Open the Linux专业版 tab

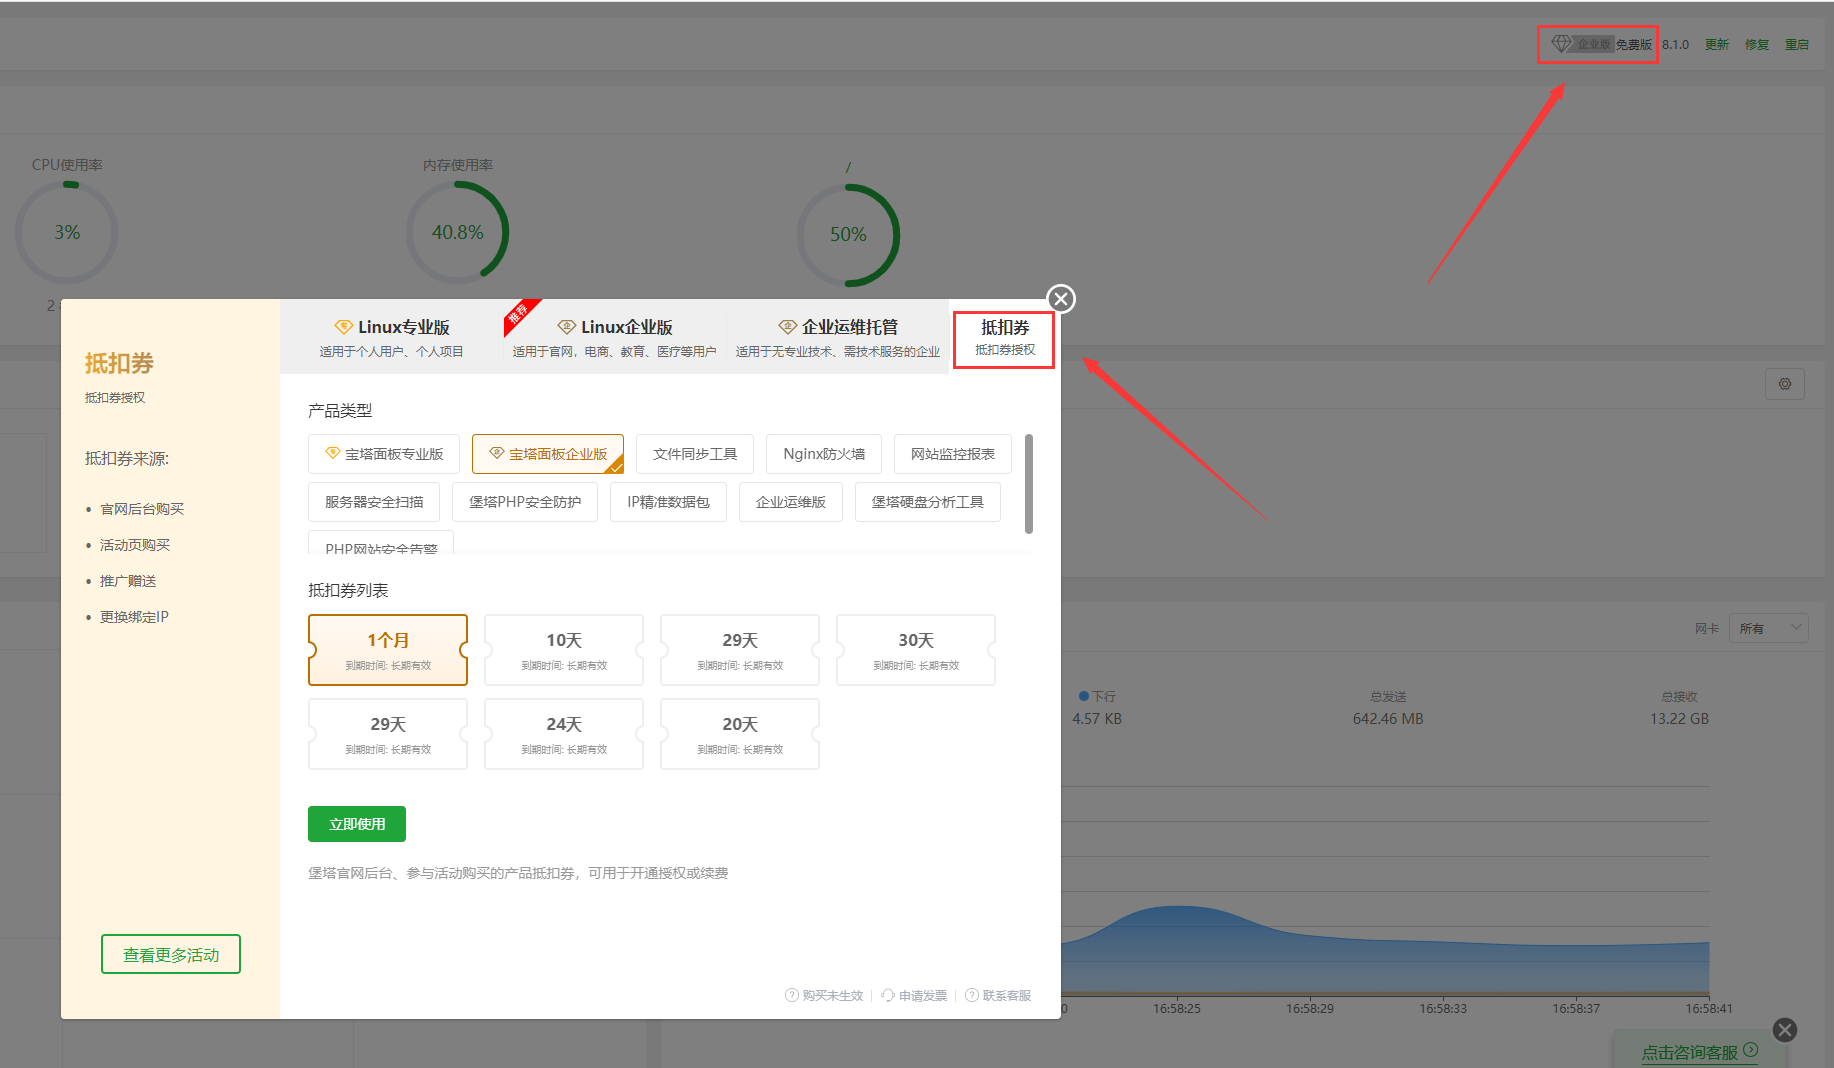pyautogui.click(x=391, y=337)
